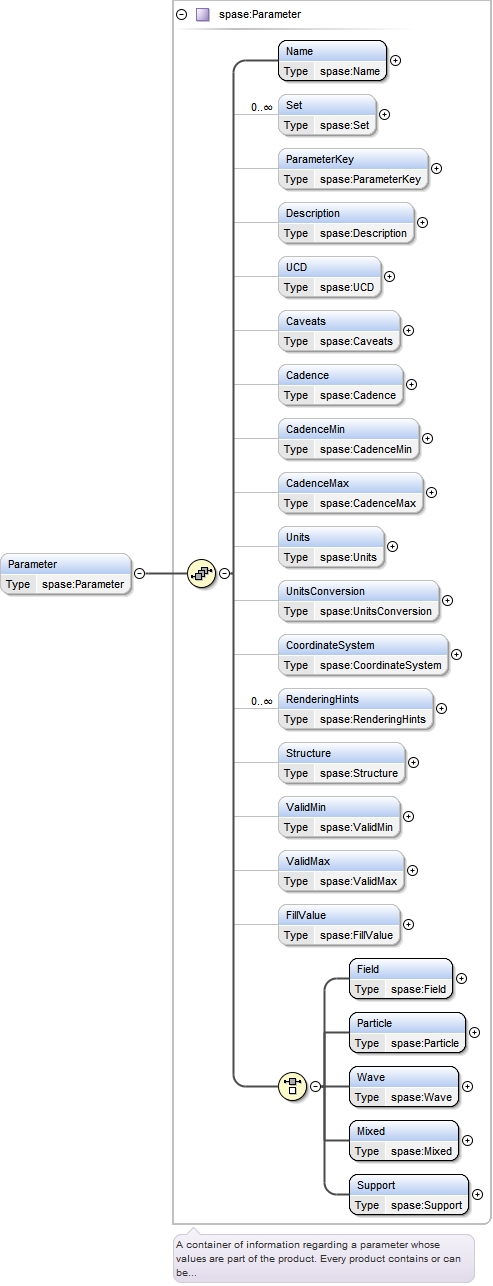This screenshot has height=1286, width=493.
Task: Expand the ParameterKey element
Action: (436, 168)
